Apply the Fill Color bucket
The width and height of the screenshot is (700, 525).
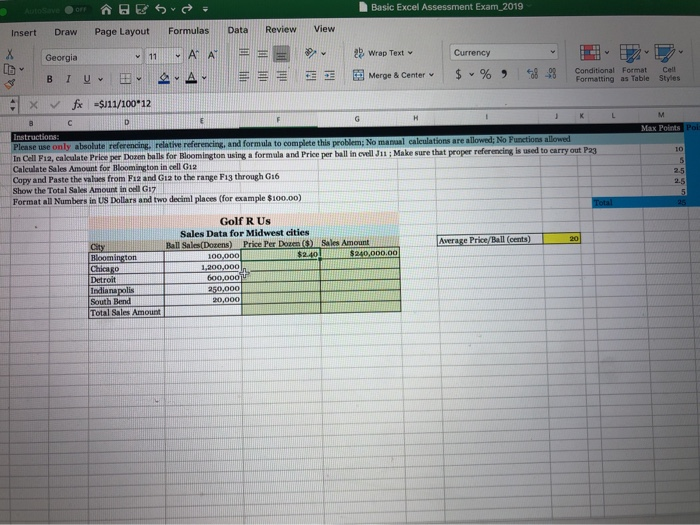click(164, 79)
